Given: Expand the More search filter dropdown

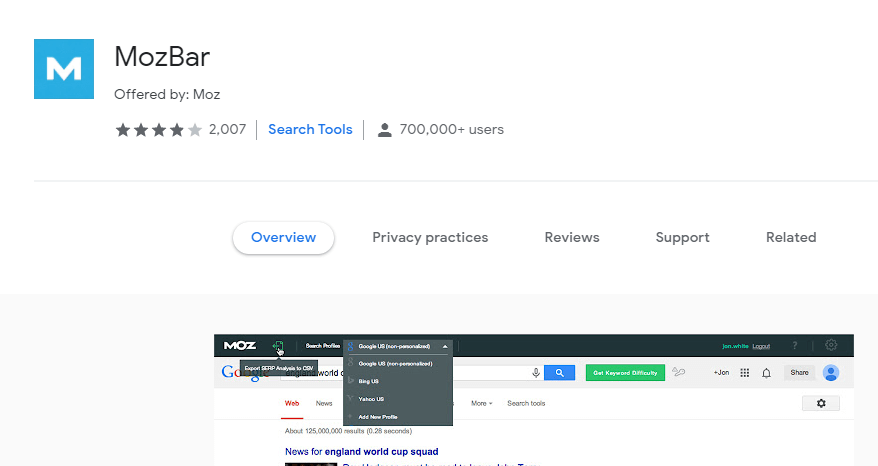Looking at the screenshot, I should tap(482, 403).
